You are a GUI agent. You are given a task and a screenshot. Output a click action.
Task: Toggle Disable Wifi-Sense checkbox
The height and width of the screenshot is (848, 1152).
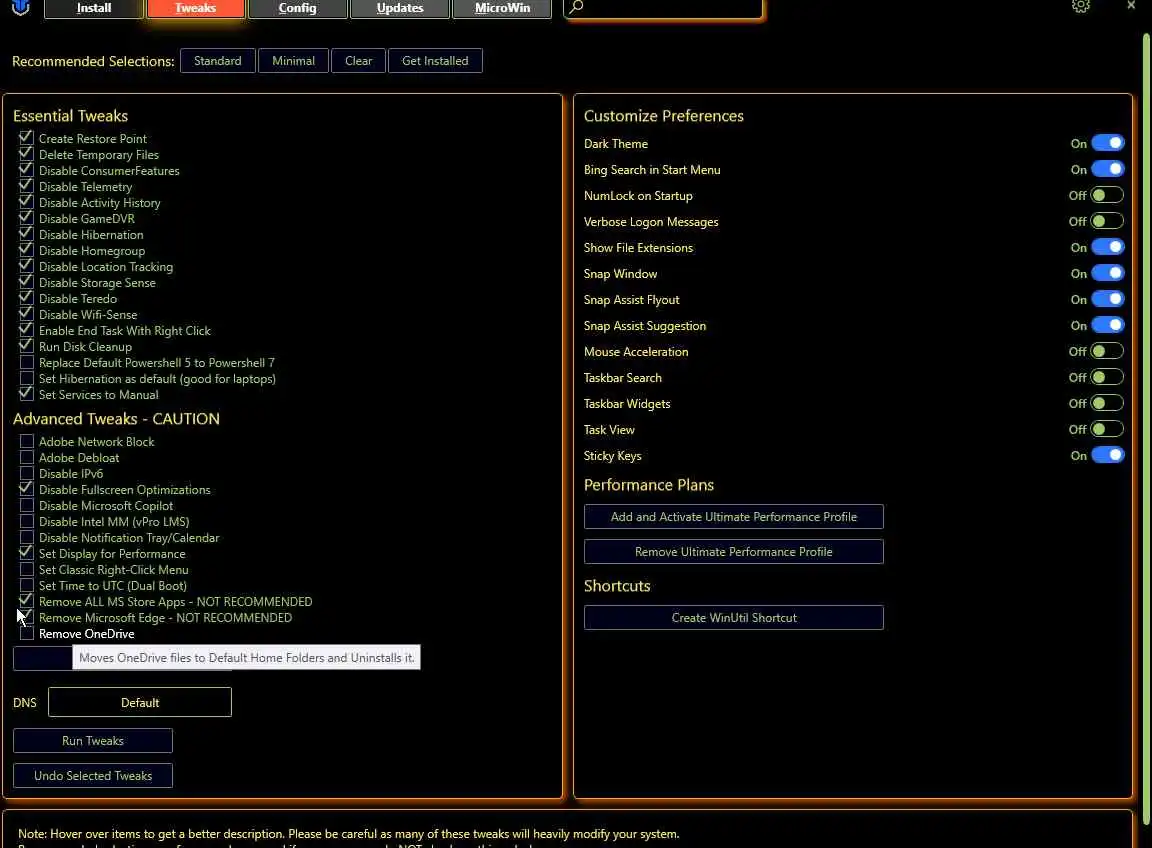26,315
